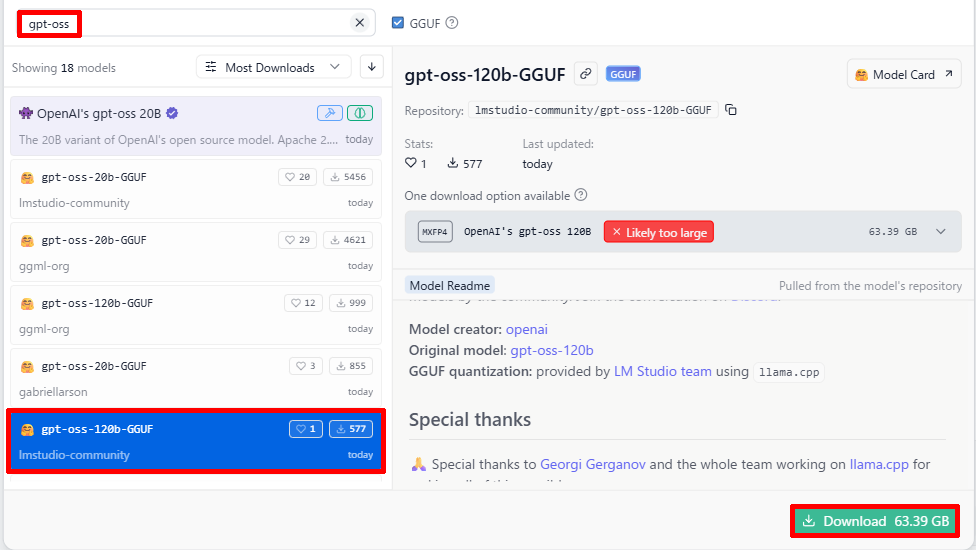Select gabriellarson gpt-oss-20b-GGUF entry
This screenshot has height=550, width=976.
click(x=196, y=378)
